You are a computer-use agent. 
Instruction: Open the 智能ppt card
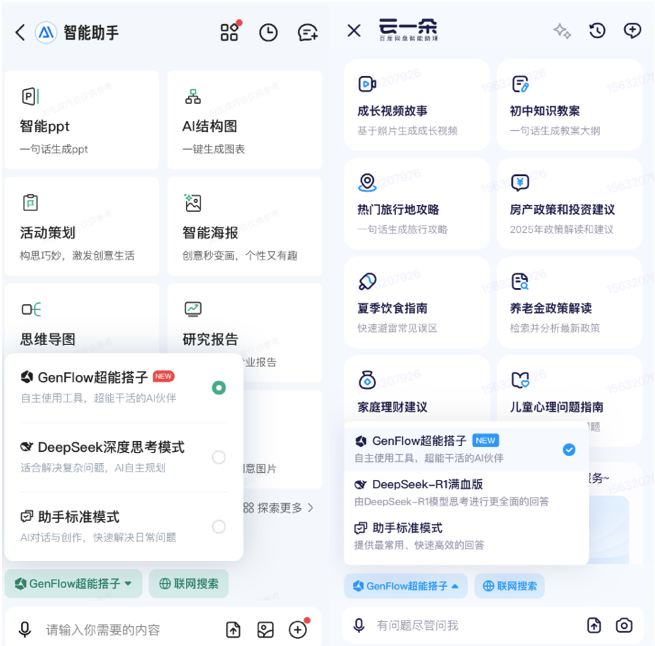point(82,120)
